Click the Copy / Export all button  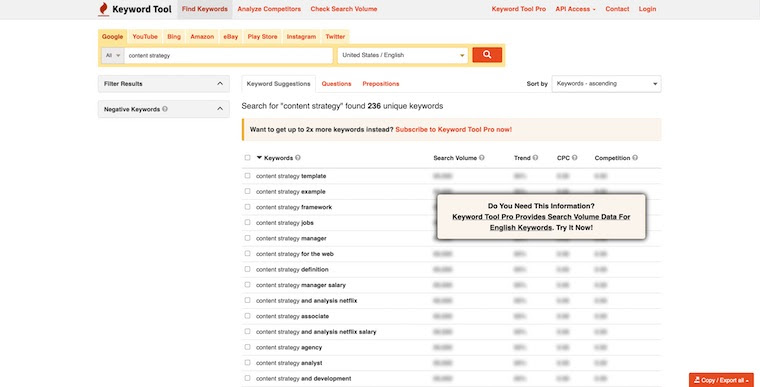pos(721,380)
